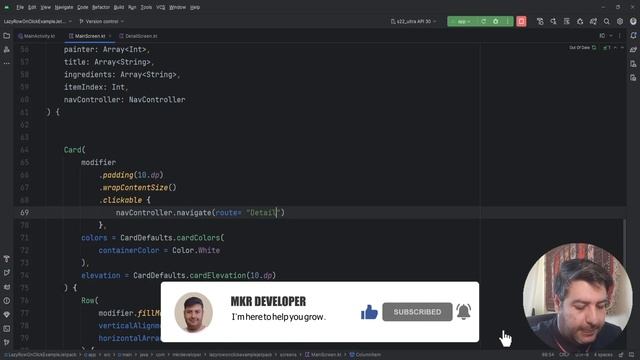
Task: Open the Version control dropdown
Action: point(101,21)
